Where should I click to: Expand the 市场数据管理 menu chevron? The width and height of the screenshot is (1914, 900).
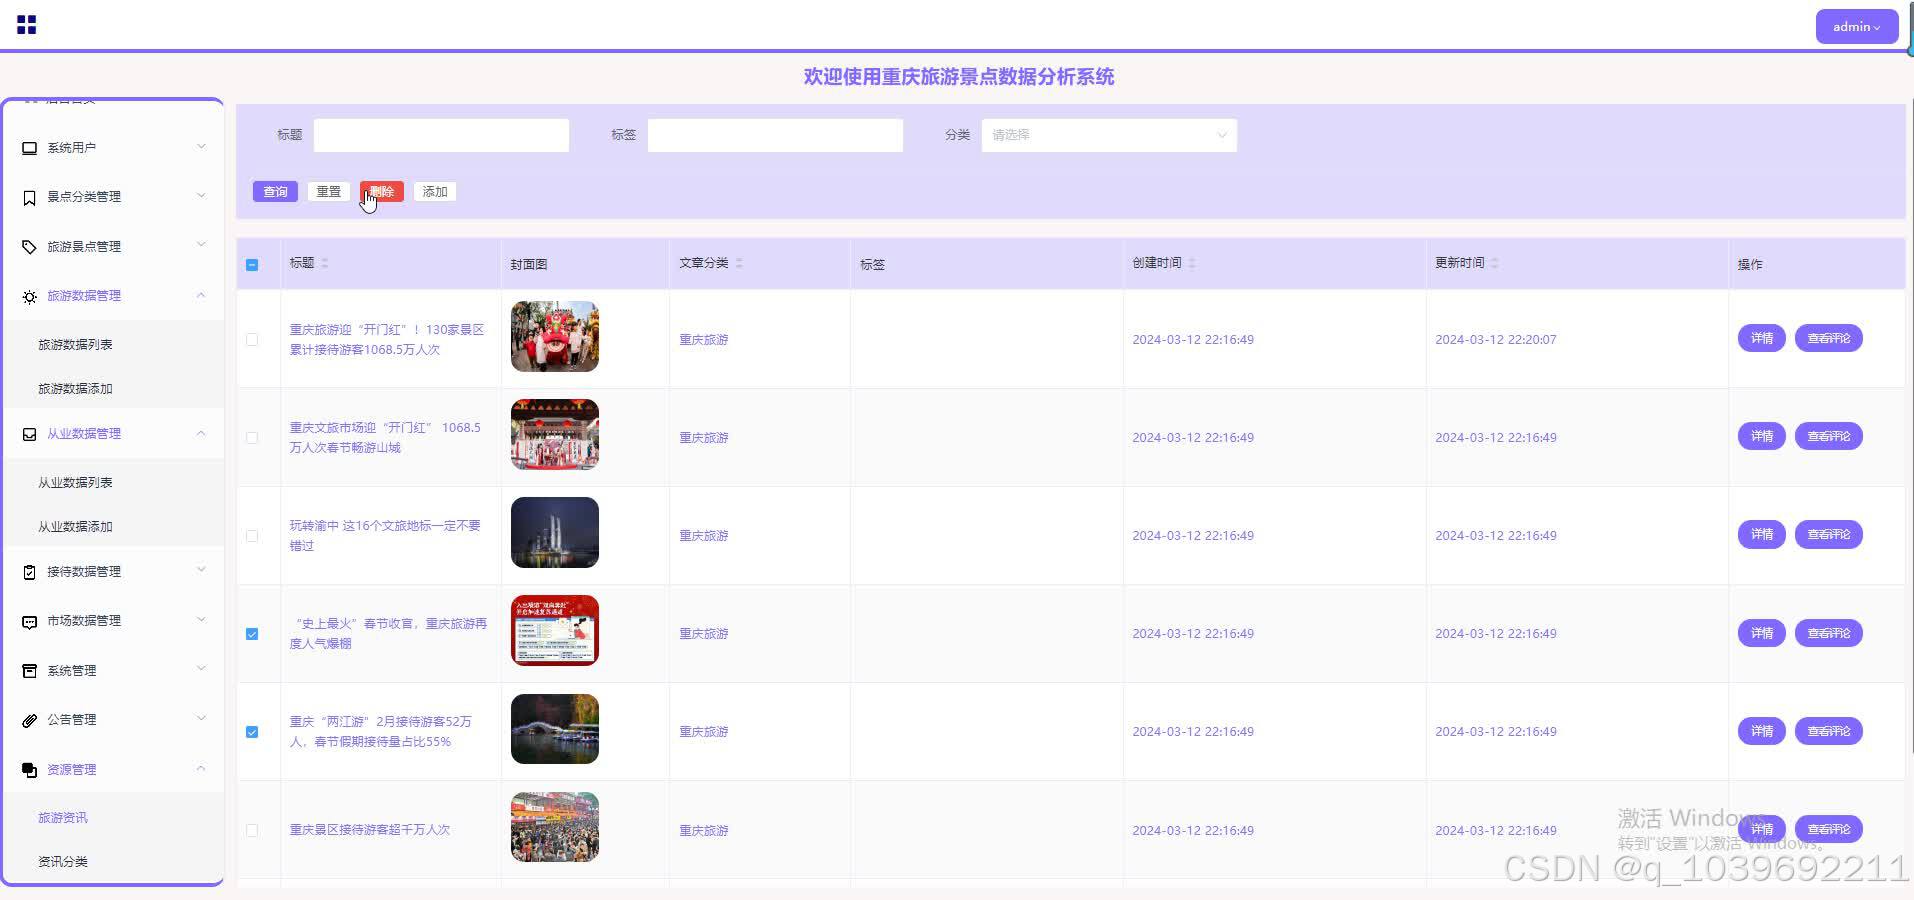click(201, 620)
